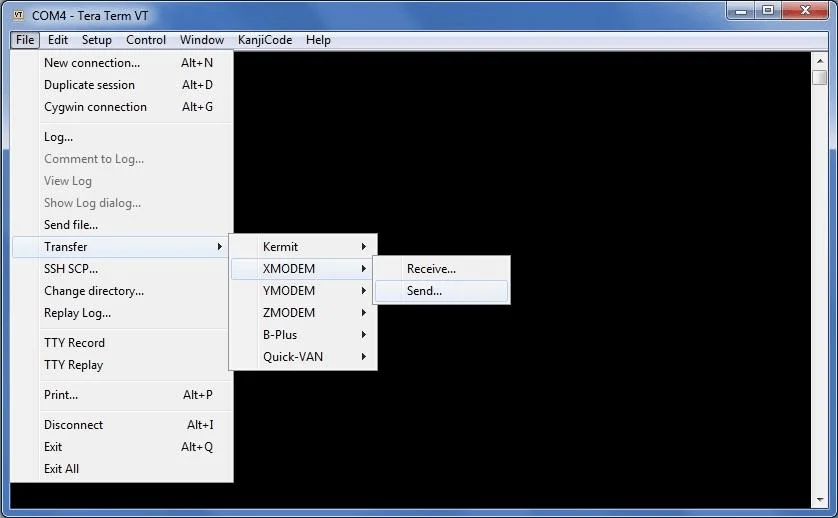Click the scrollbar down arrow
This screenshot has width=838, height=518.
[x=819, y=500]
